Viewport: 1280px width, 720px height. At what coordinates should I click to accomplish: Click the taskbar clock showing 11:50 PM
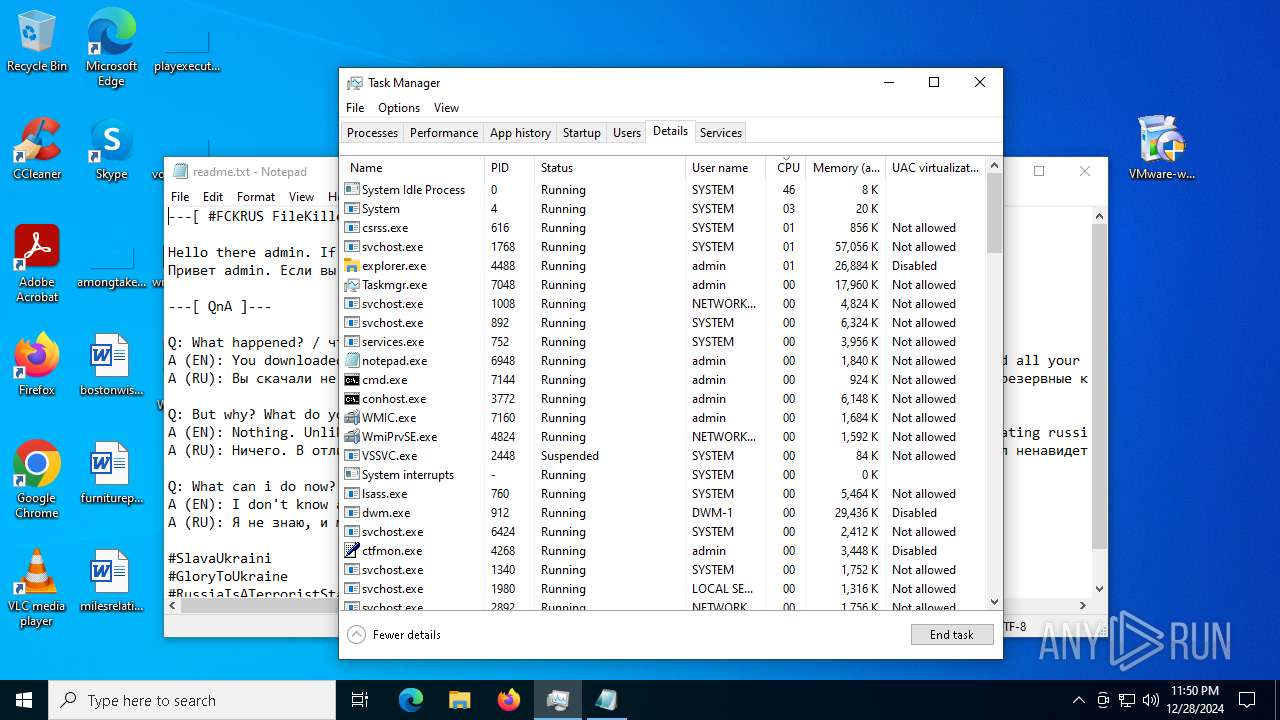coord(1194,700)
